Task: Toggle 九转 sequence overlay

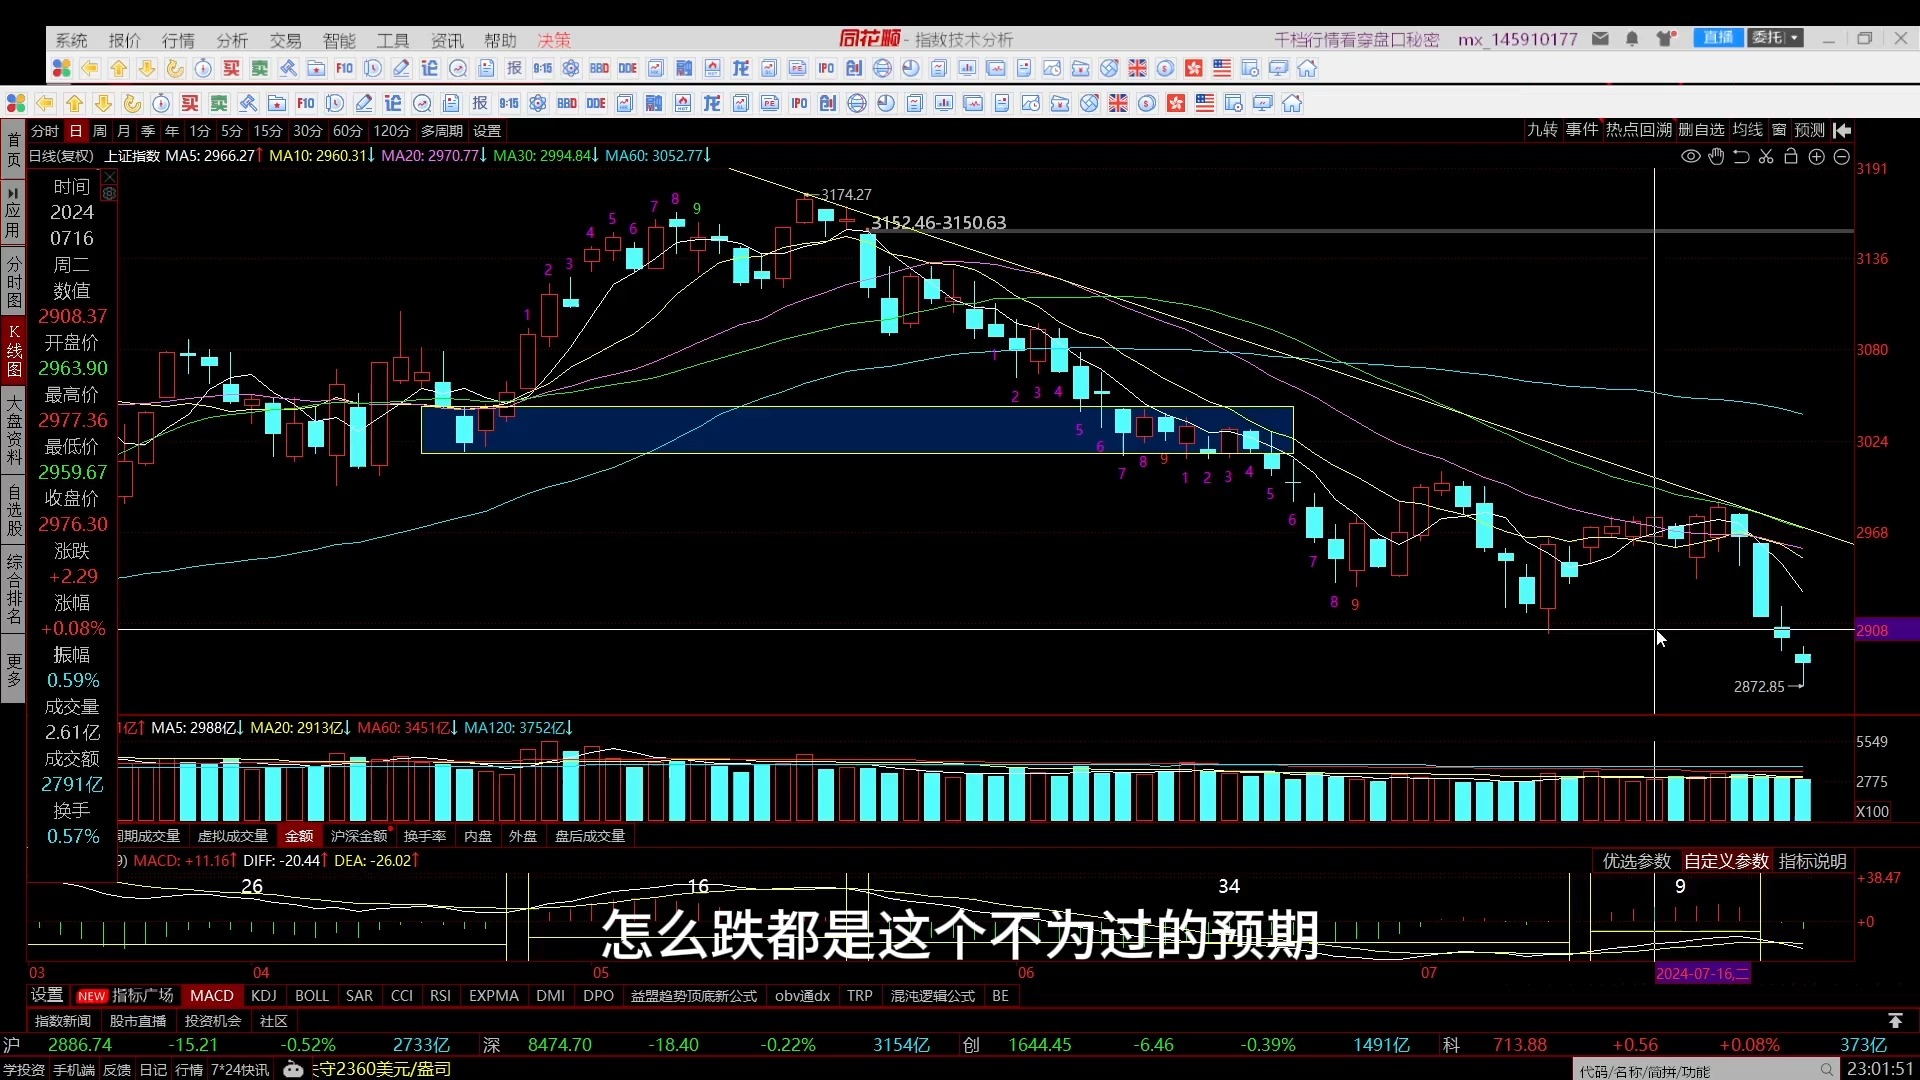Action: tap(1542, 130)
